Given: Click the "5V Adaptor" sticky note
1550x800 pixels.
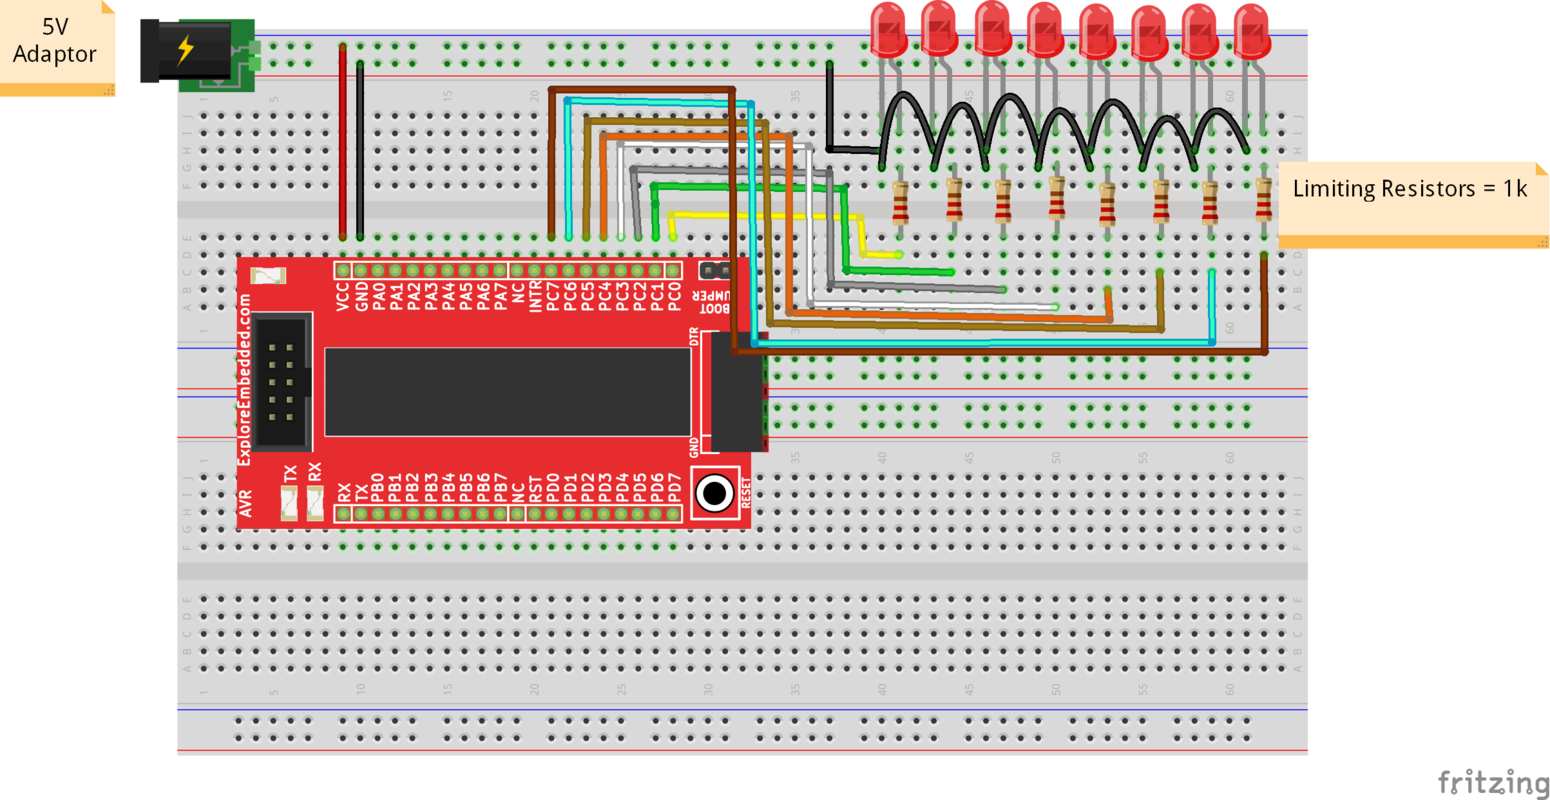Looking at the screenshot, I should (x=57, y=48).
